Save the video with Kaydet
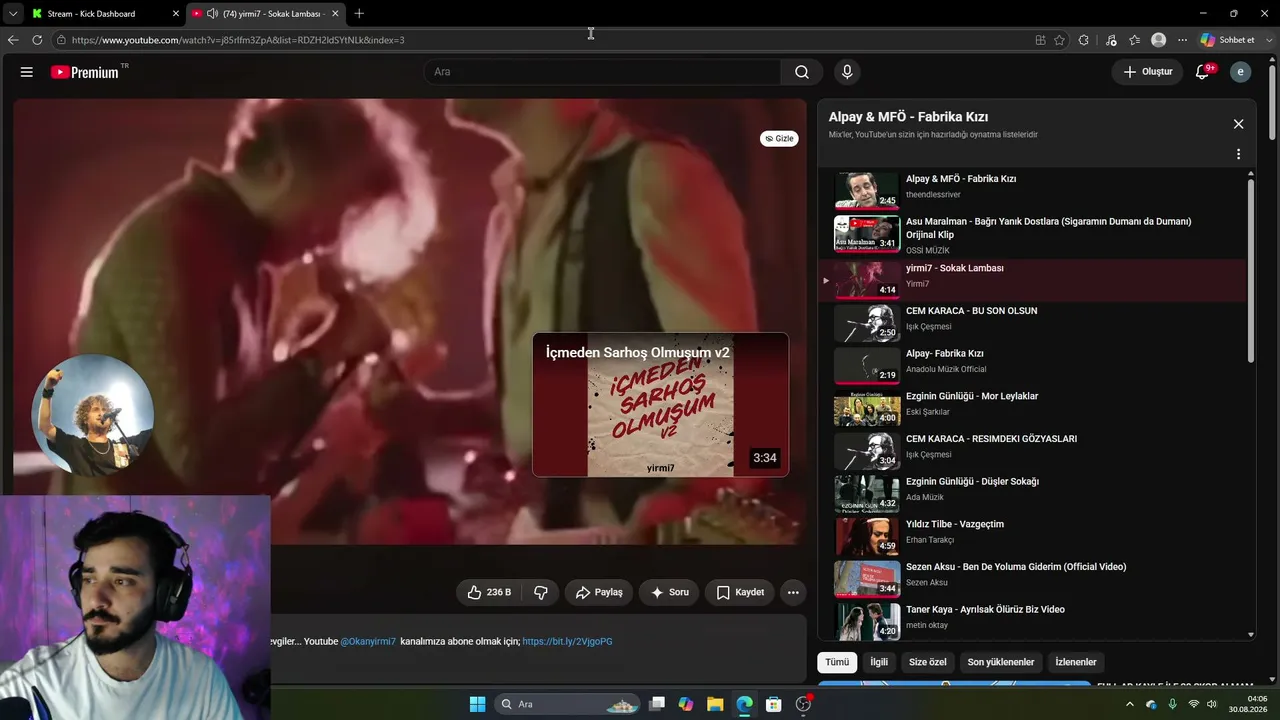The width and height of the screenshot is (1280, 720). 740,592
